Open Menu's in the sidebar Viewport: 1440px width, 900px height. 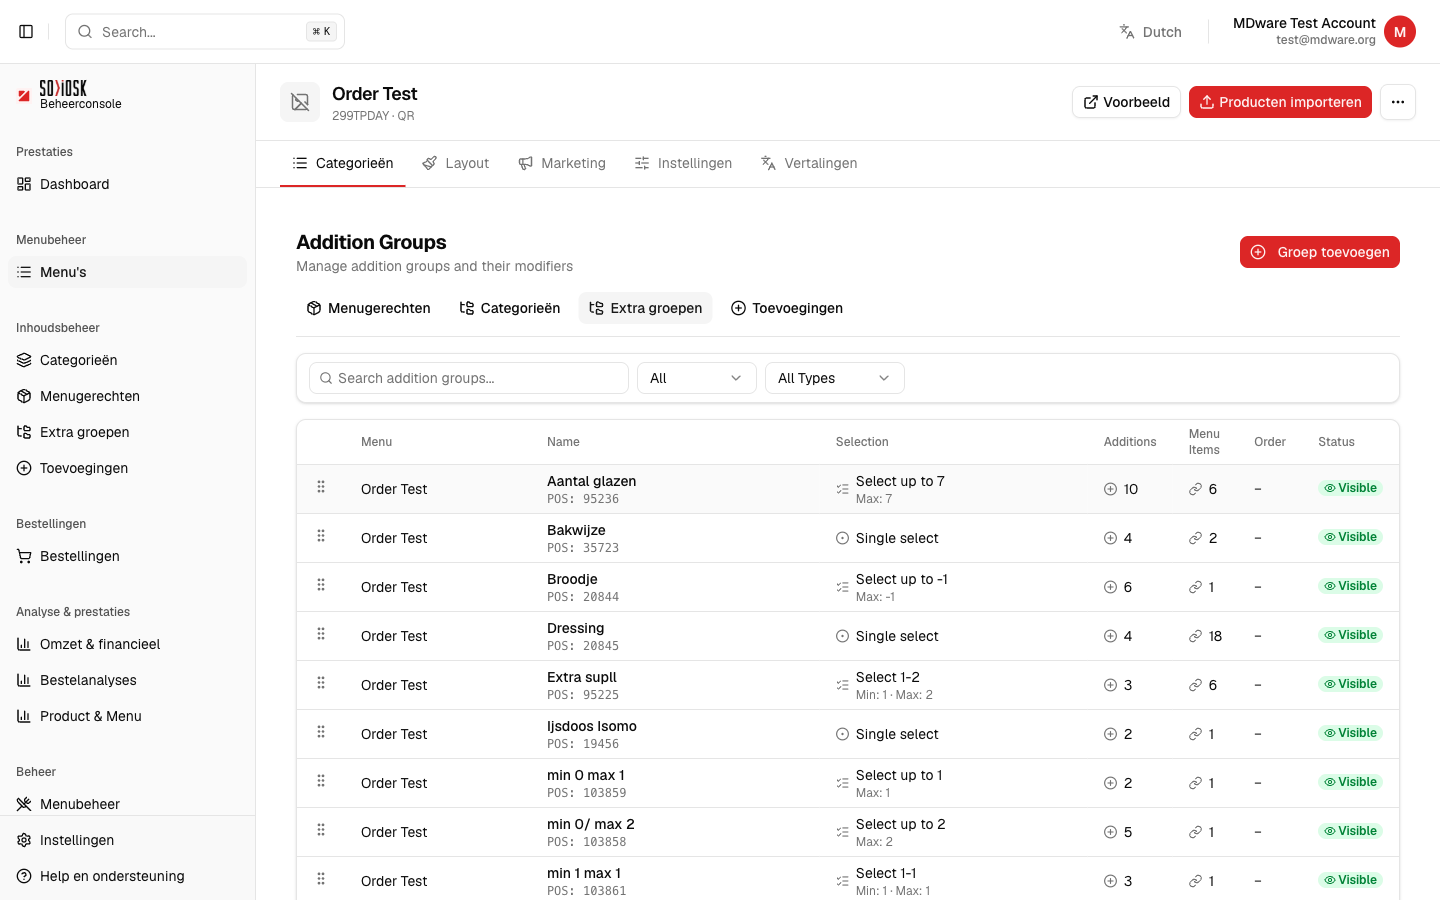[x=127, y=272]
